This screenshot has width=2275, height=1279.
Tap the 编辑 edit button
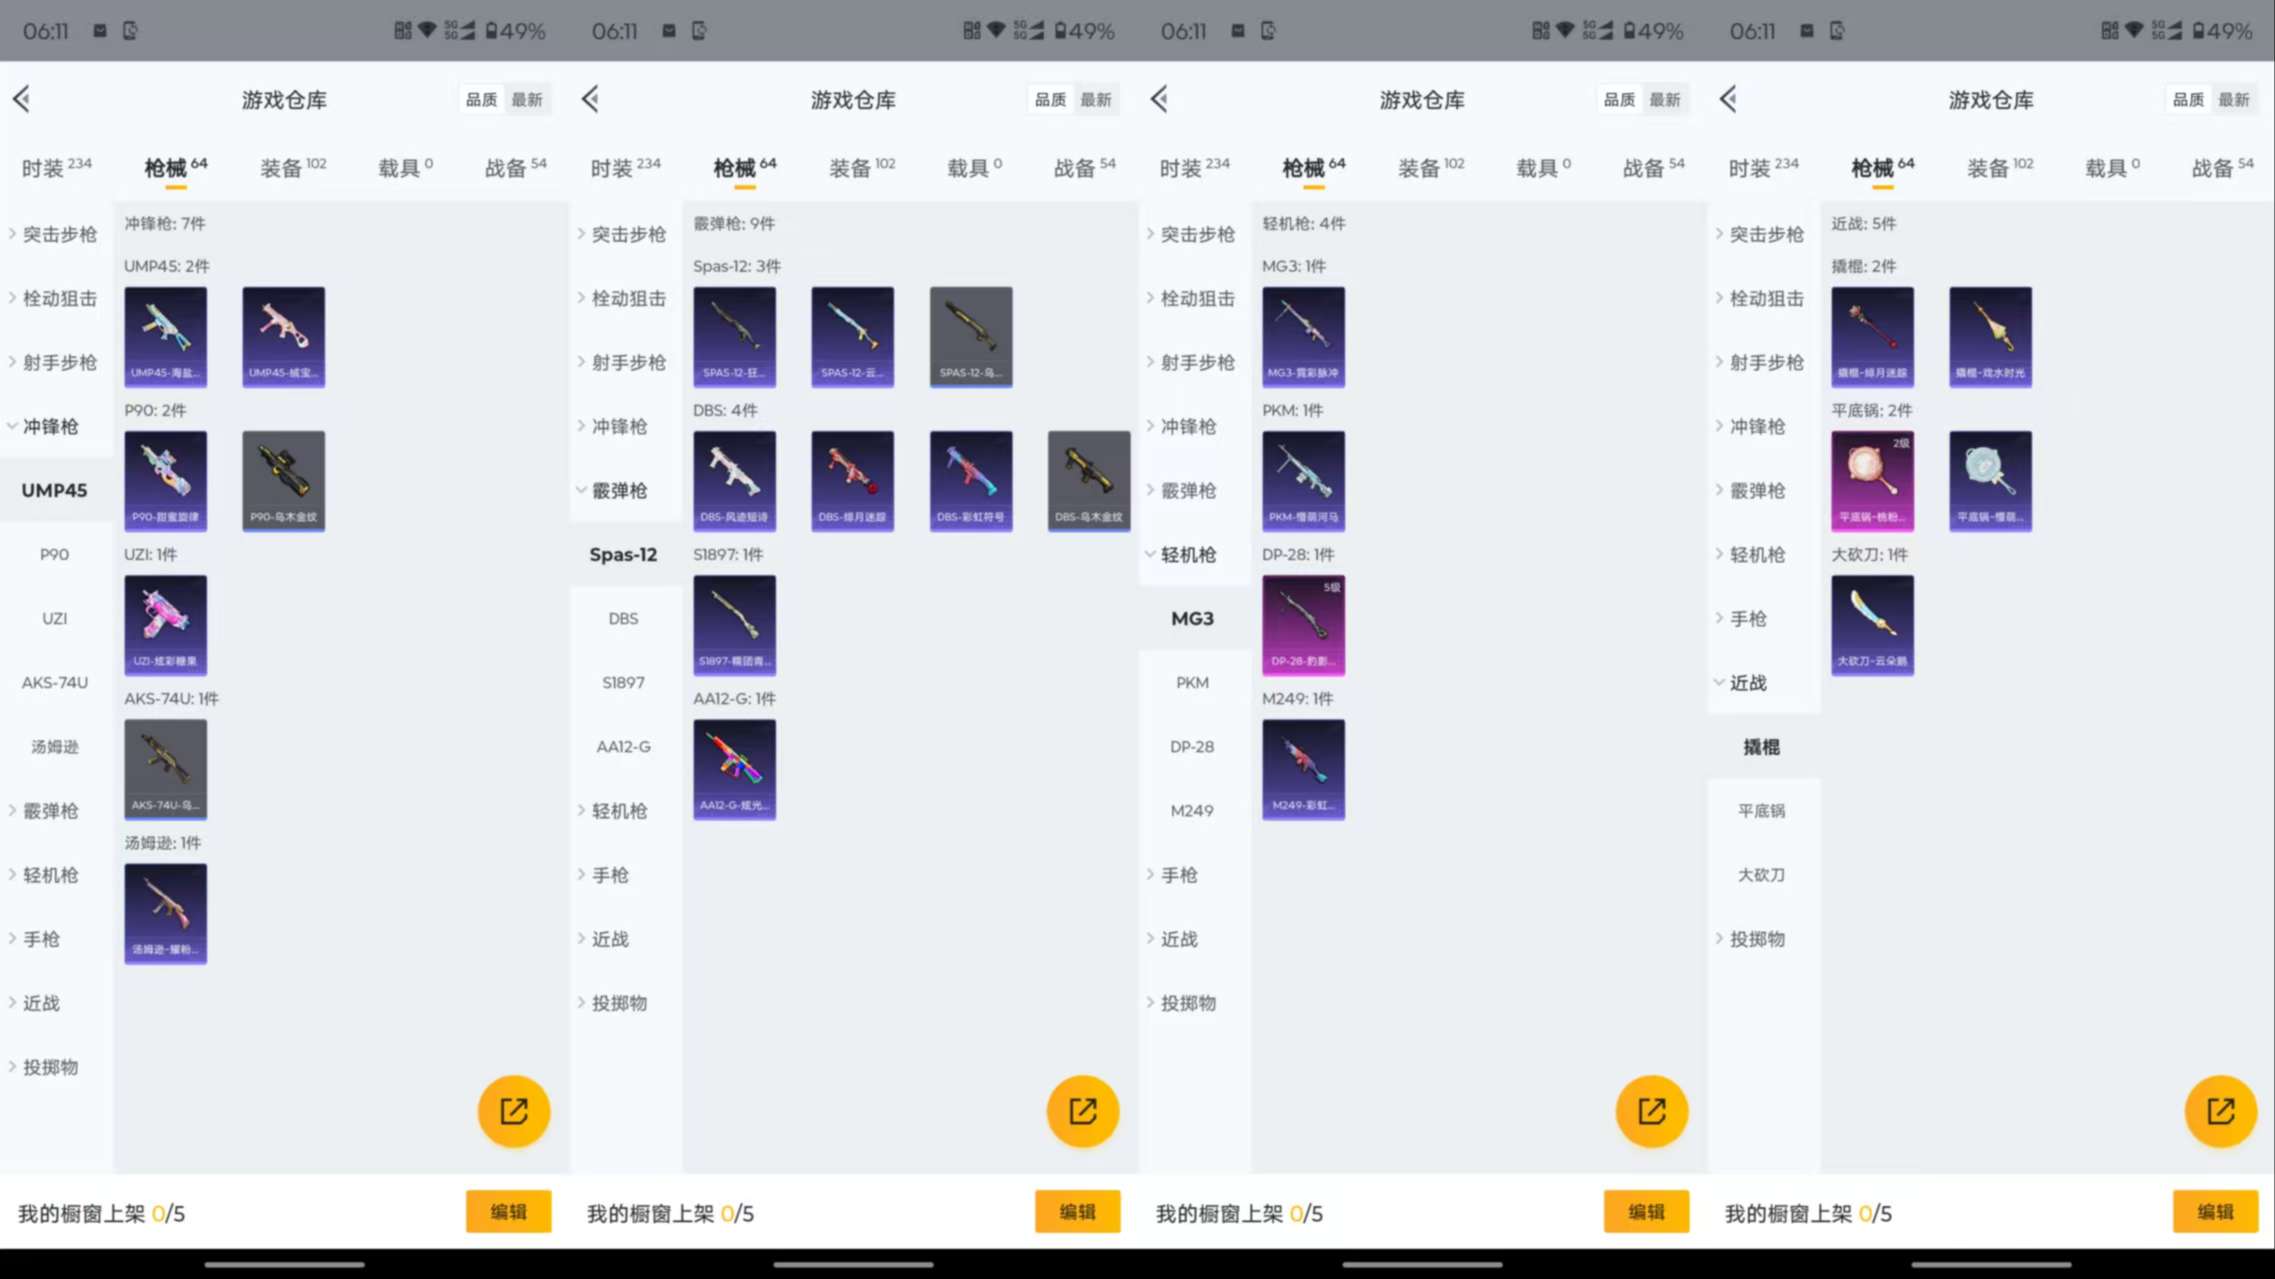508,1211
